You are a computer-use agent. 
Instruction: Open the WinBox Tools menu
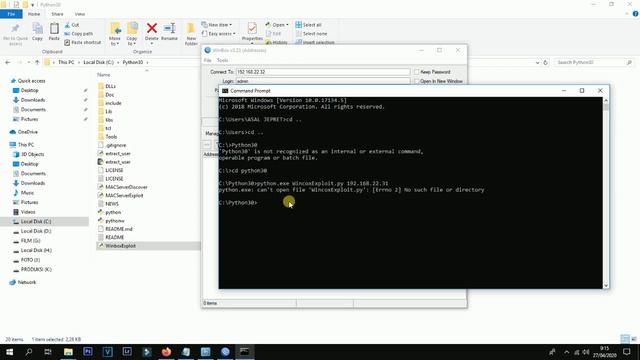[222, 60]
